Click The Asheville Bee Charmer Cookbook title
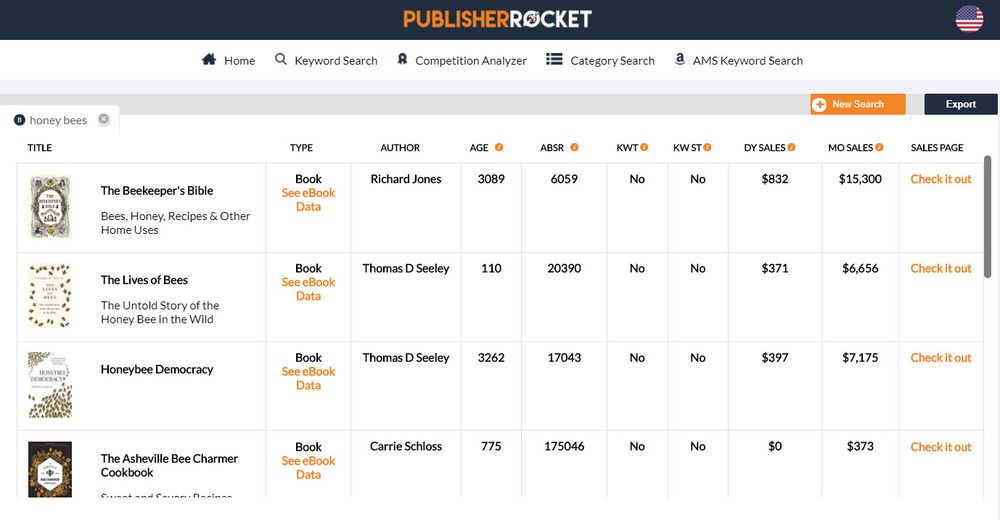 (169, 466)
